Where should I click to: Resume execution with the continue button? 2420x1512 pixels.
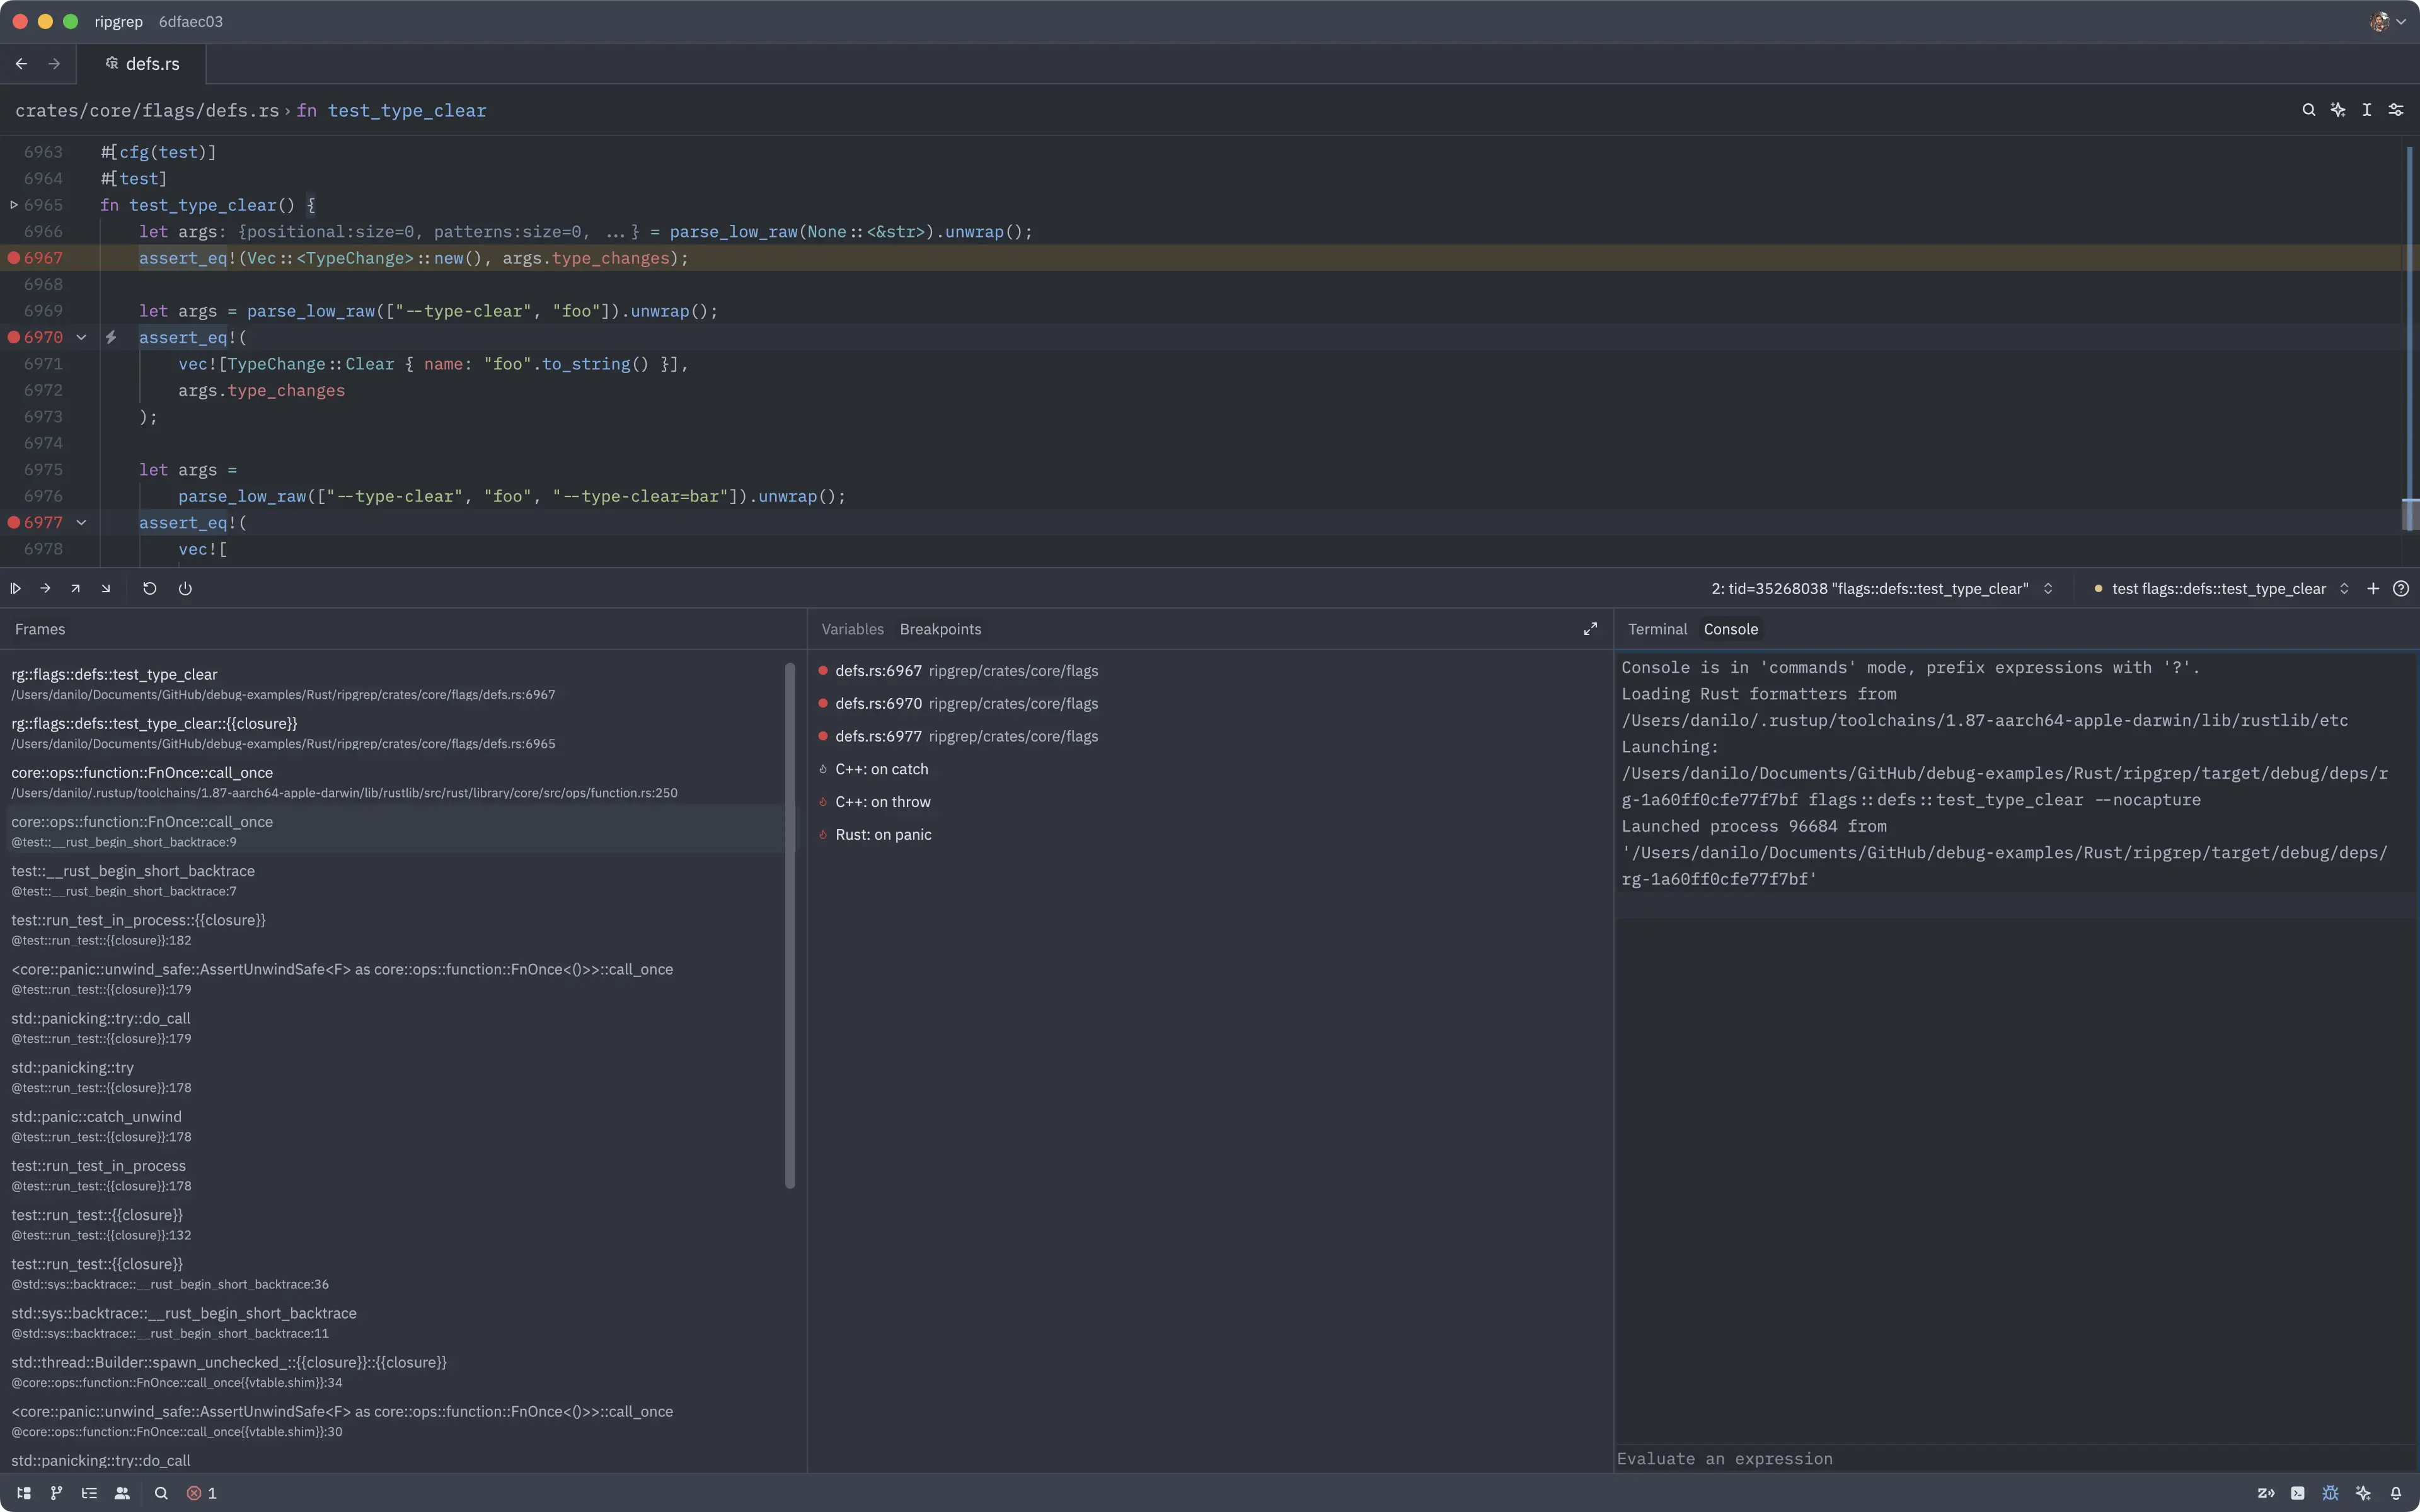(x=15, y=588)
